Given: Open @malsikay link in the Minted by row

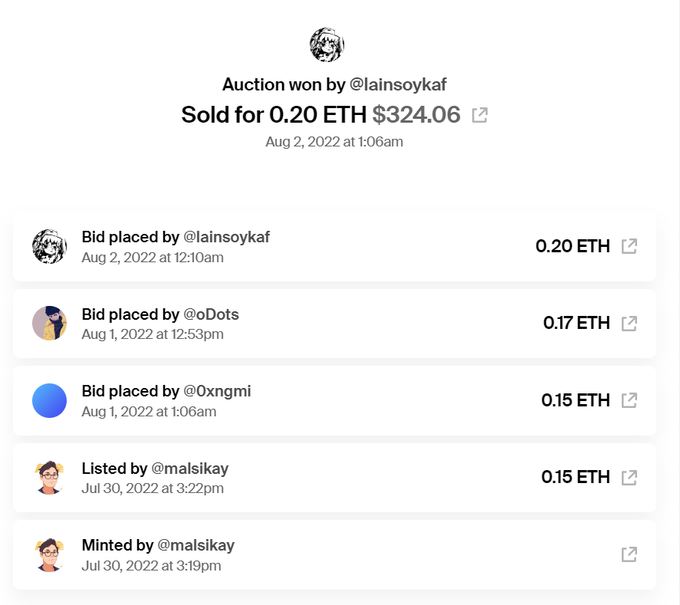Looking at the screenshot, I should pyautogui.click(x=197, y=545).
